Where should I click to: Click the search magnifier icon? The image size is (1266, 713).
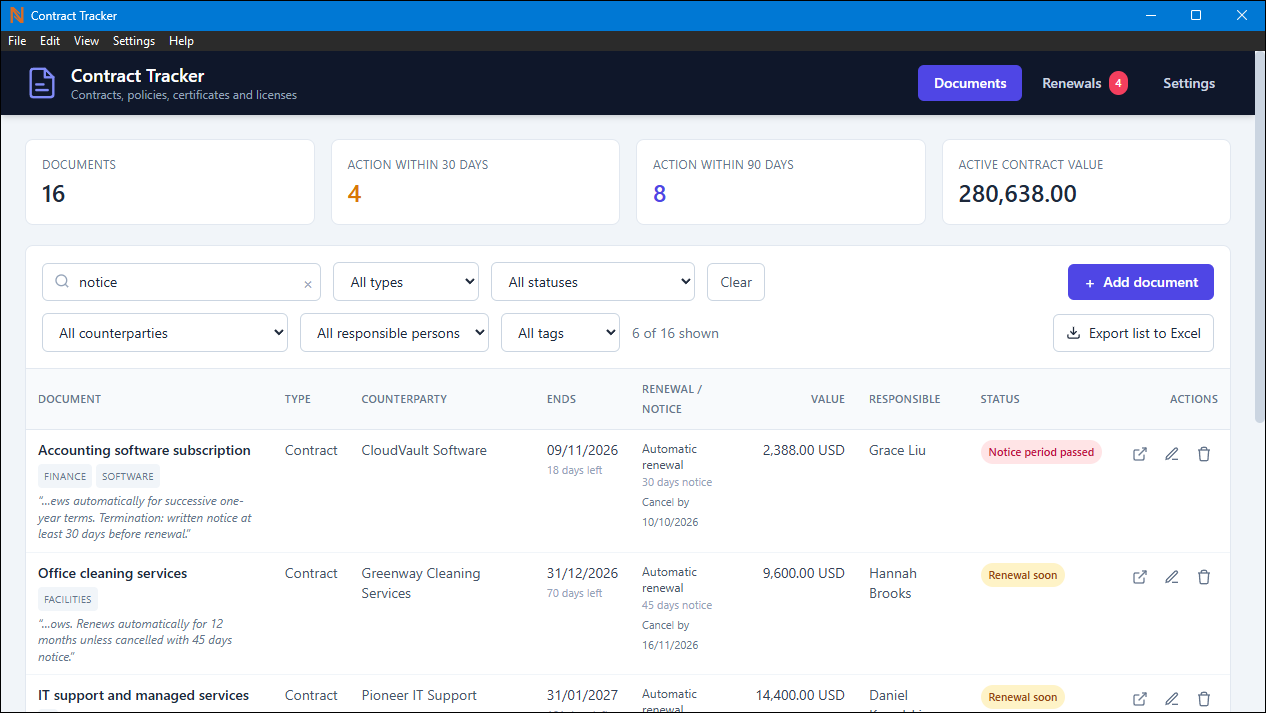point(62,282)
